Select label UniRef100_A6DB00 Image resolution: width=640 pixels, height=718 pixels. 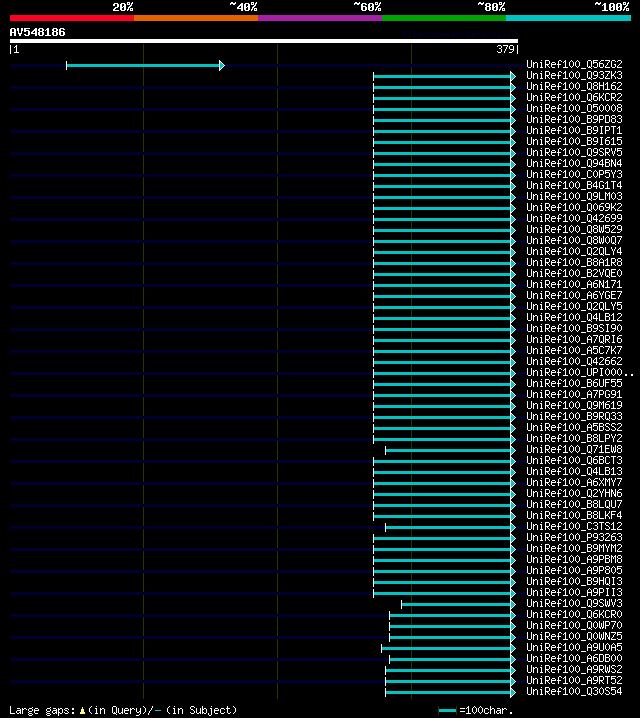pos(574,658)
